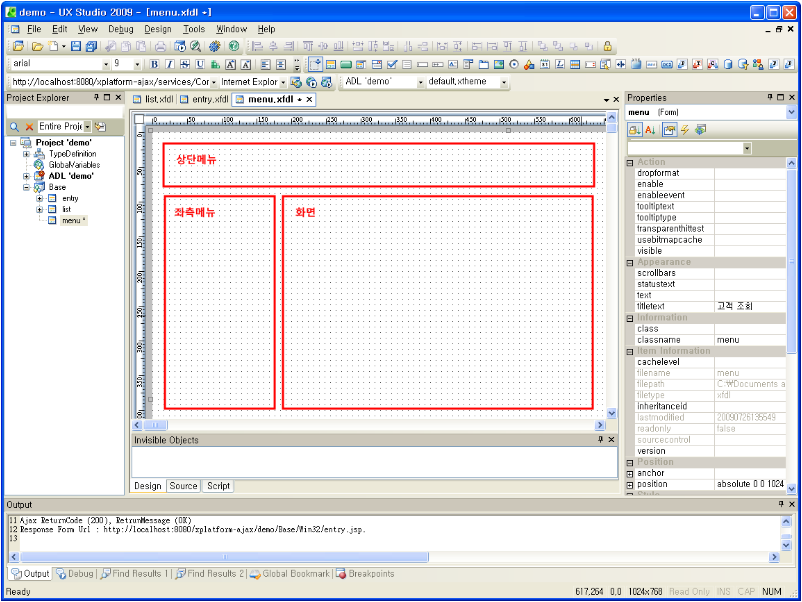Choose the Grid component tool
Viewport: 802px width, 602px height.
click(x=575, y=64)
